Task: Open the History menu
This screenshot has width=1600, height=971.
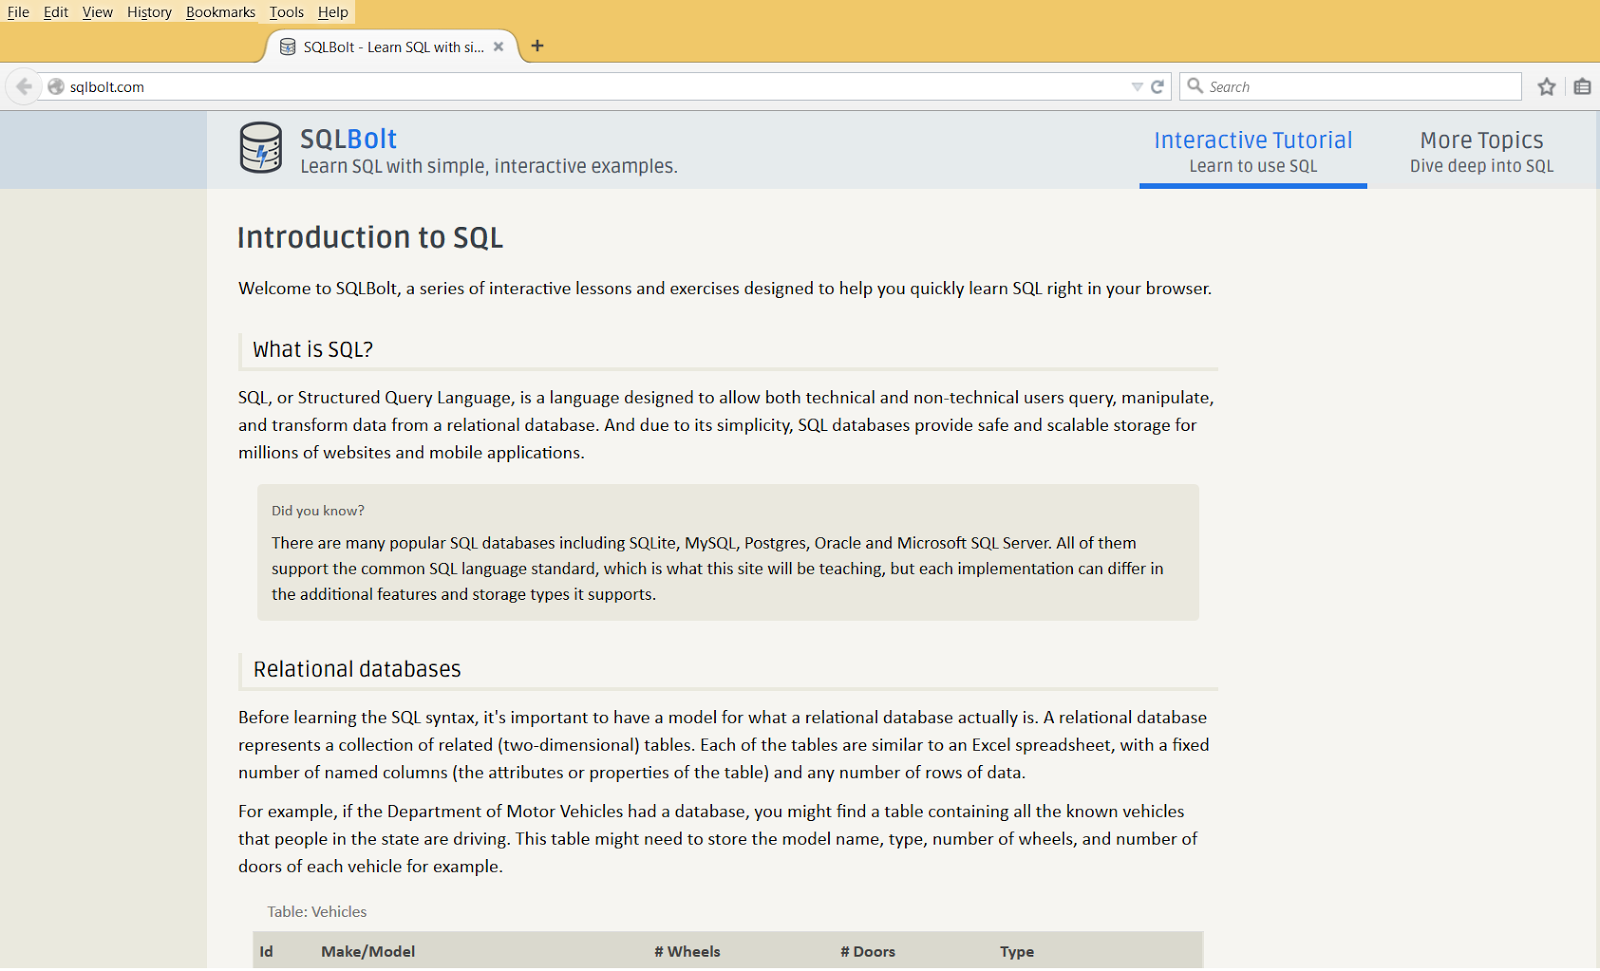Action: (149, 12)
